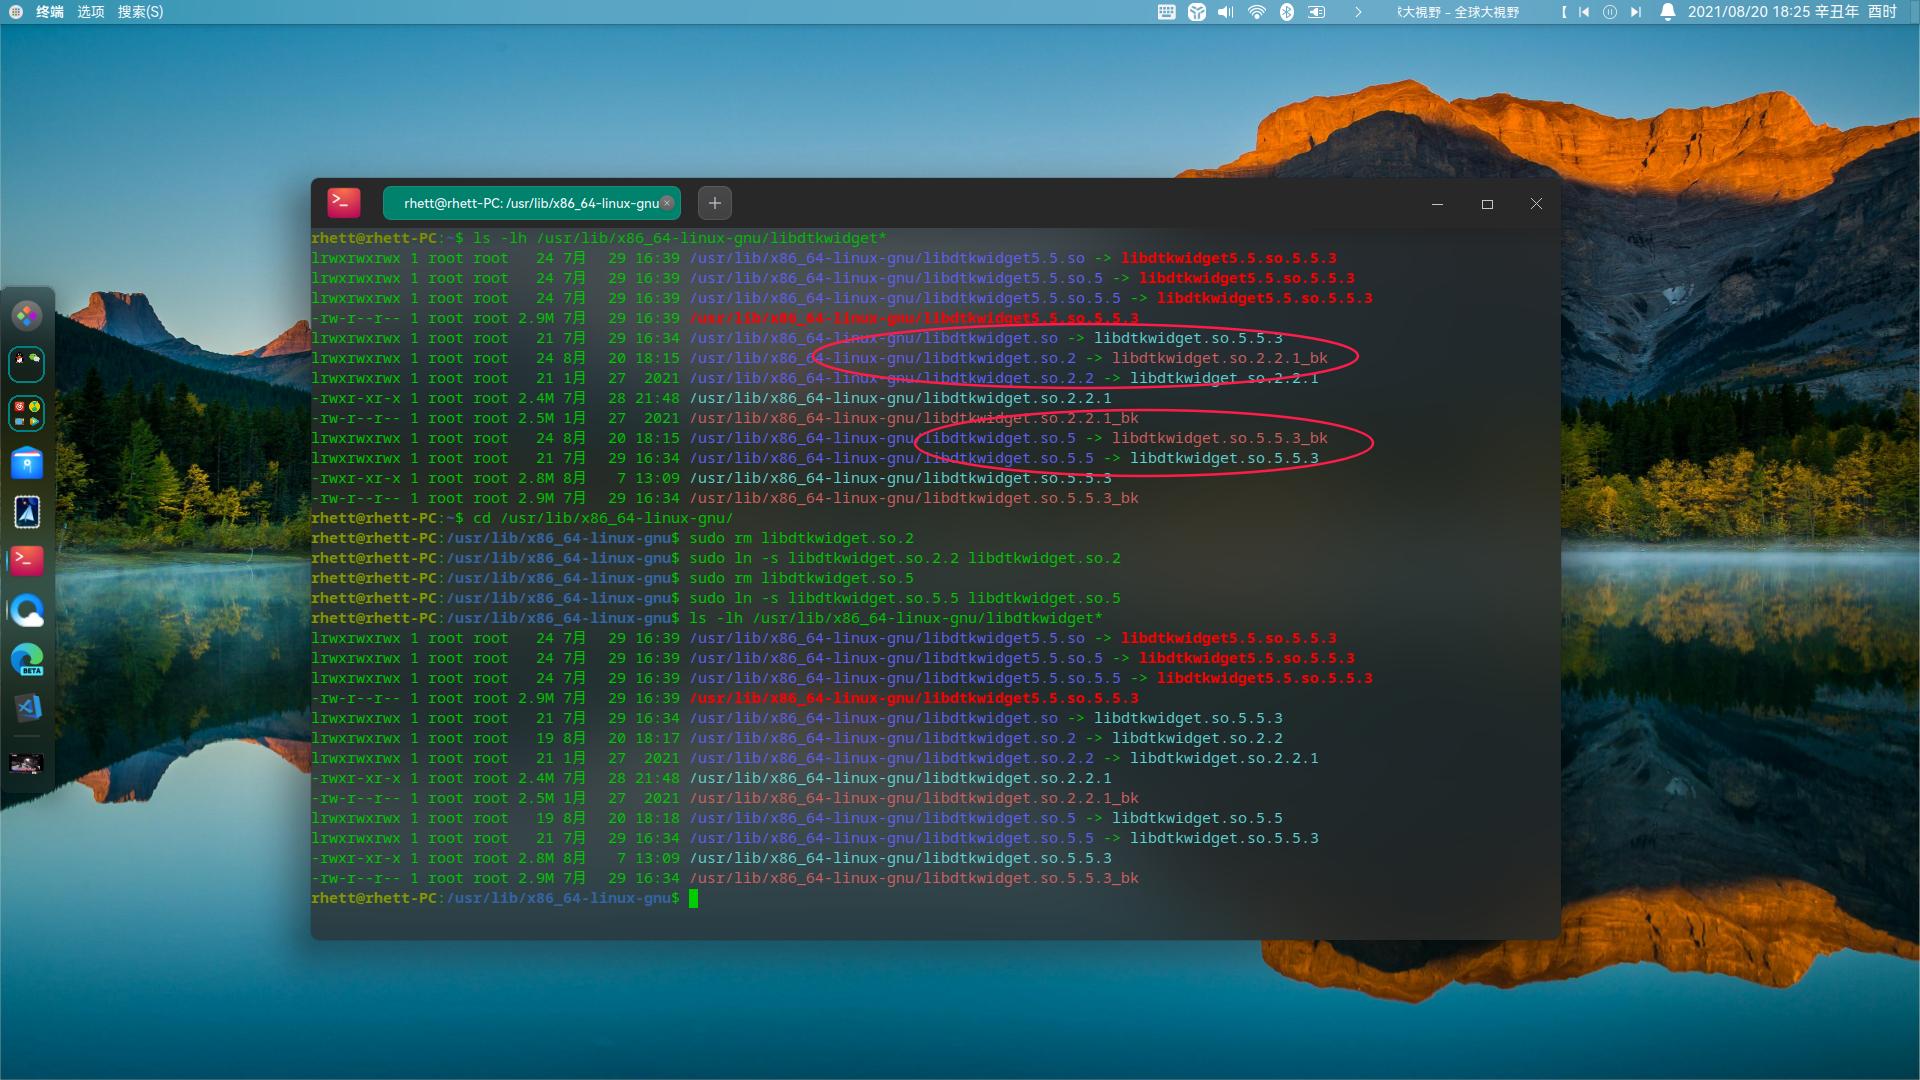Launch Microsoft Edge Beta from the dock
Image resolution: width=1920 pixels, height=1080 pixels.
[x=27, y=659]
